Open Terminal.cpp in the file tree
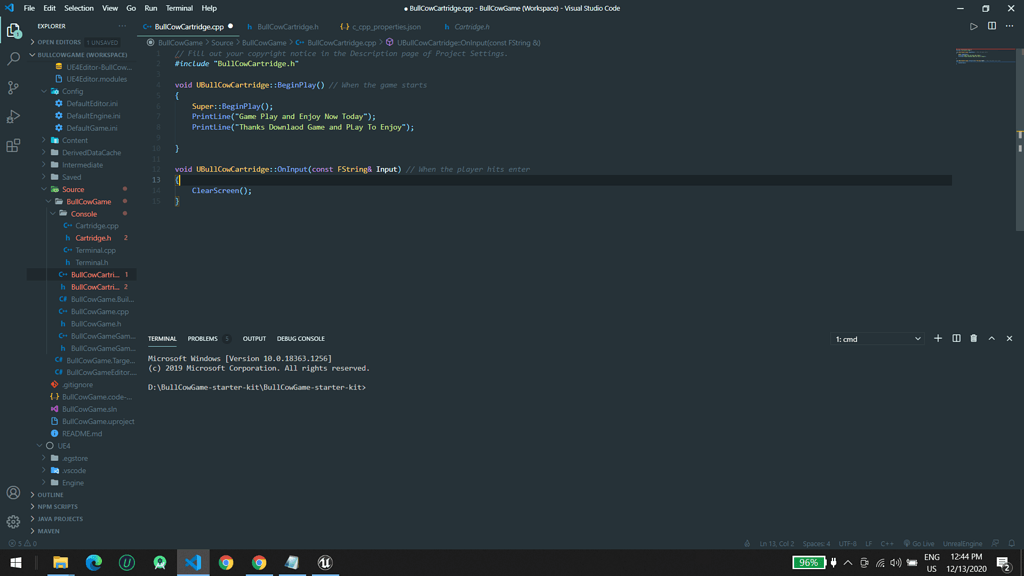1024x576 pixels. [x=95, y=251]
